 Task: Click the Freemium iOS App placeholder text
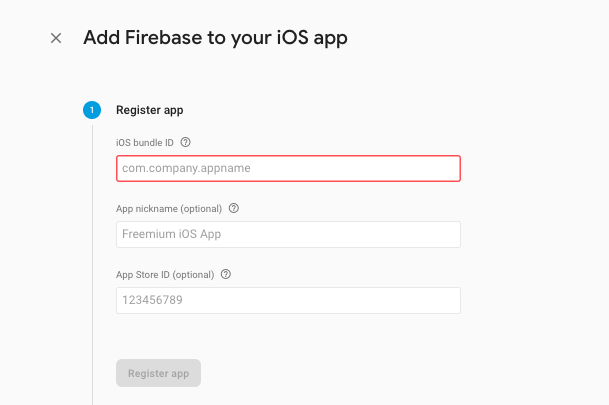click(171, 235)
